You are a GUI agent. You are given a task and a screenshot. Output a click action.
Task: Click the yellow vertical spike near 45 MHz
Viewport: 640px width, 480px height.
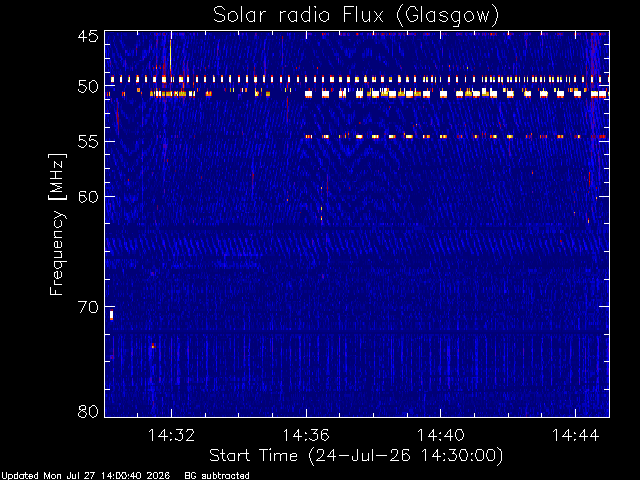pos(170,55)
